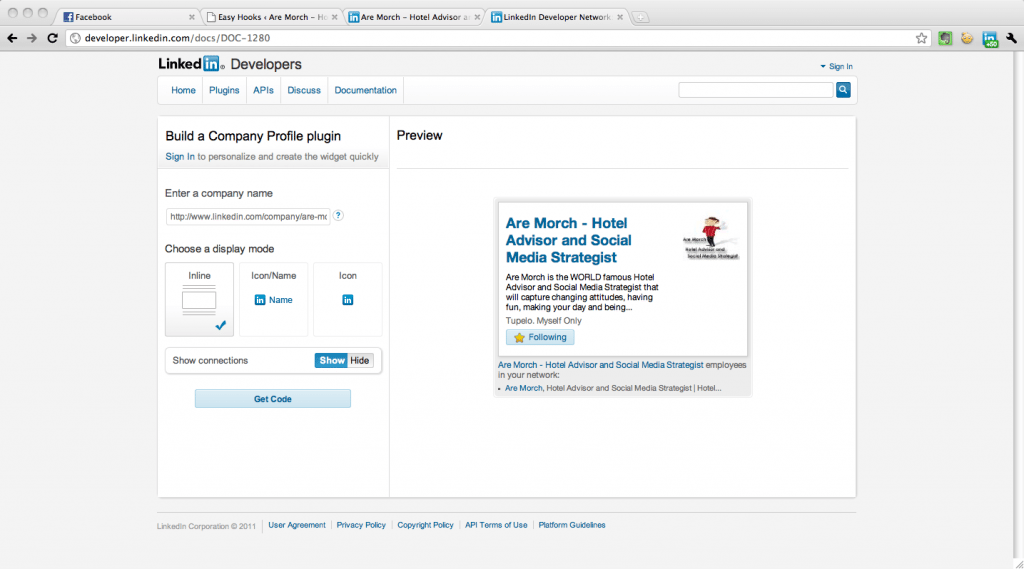1024x569 pixels.
Task: Click the Tupelo. Myself Only text
Action: [x=543, y=321]
